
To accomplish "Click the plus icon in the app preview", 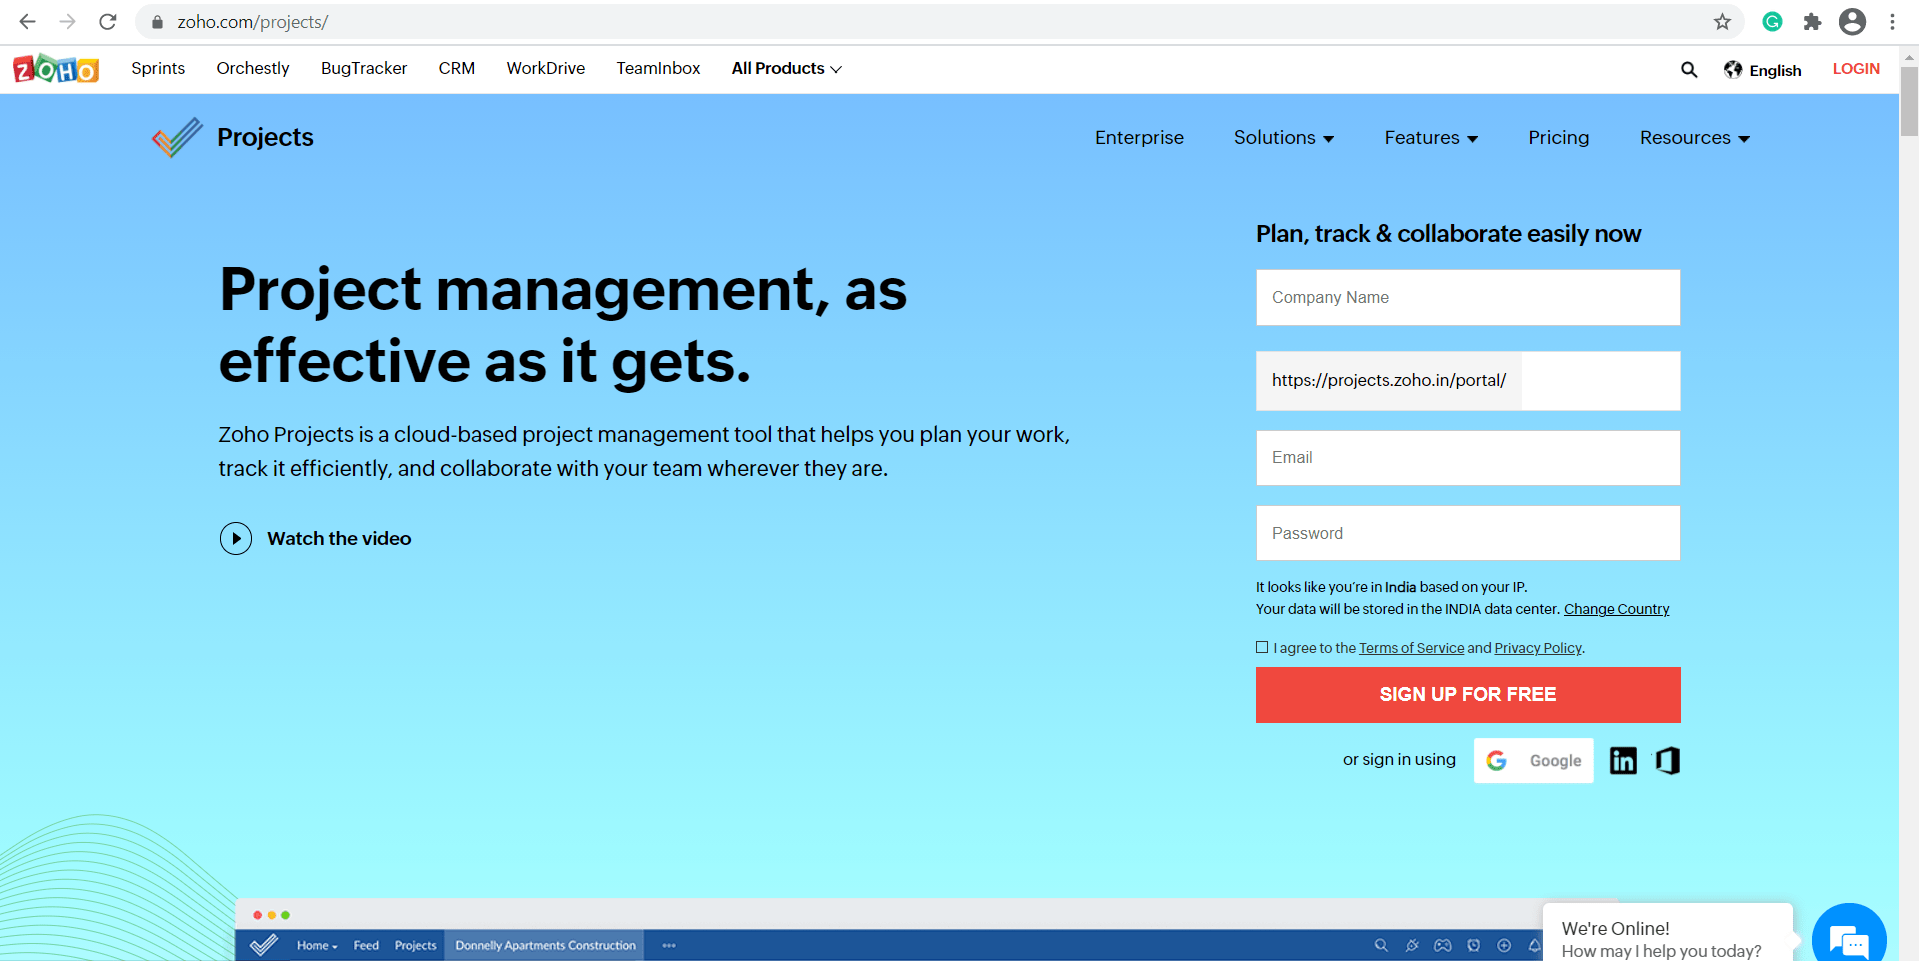I will (1504, 945).
